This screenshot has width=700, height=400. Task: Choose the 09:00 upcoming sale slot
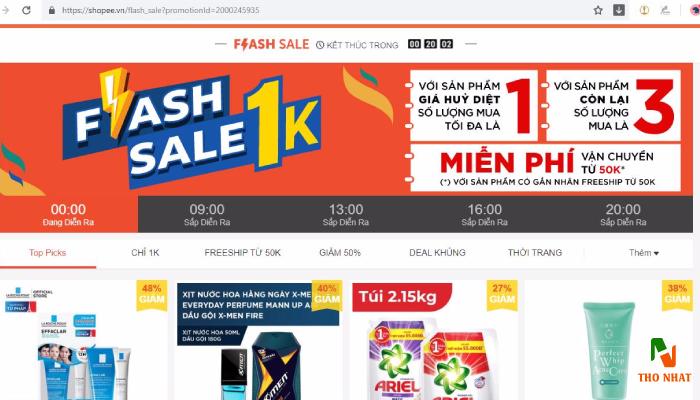coord(207,215)
